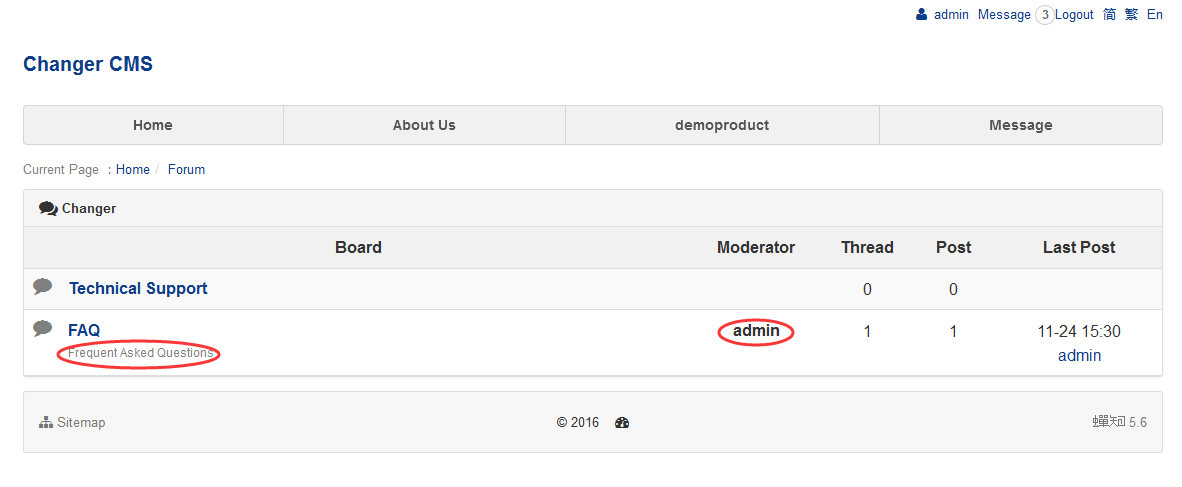Open the last post author admin link
The height and width of the screenshot is (487, 1182).
click(x=1079, y=355)
